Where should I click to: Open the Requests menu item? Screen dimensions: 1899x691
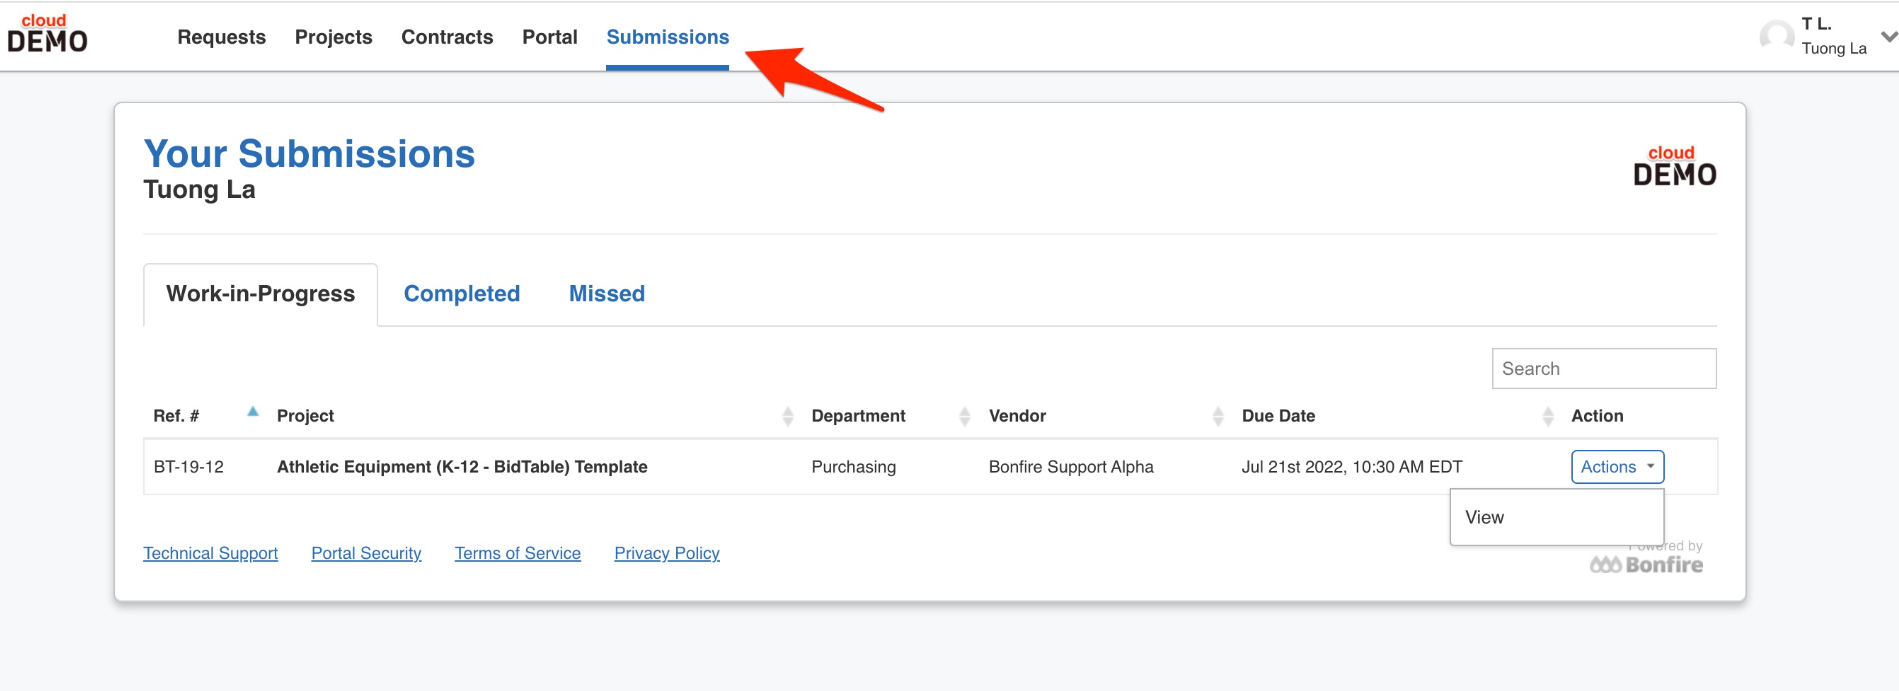[x=221, y=37]
